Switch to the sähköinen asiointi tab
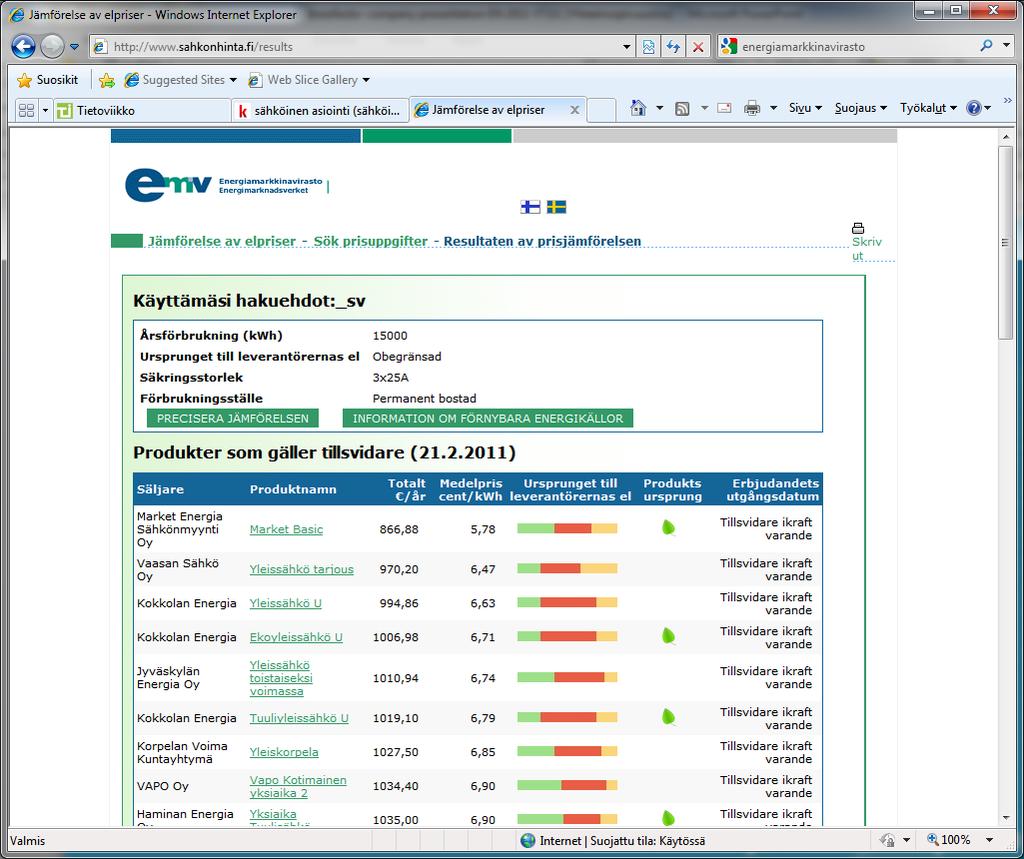The width and height of the screenshot is (1024, 859). (x=320, y=110)
